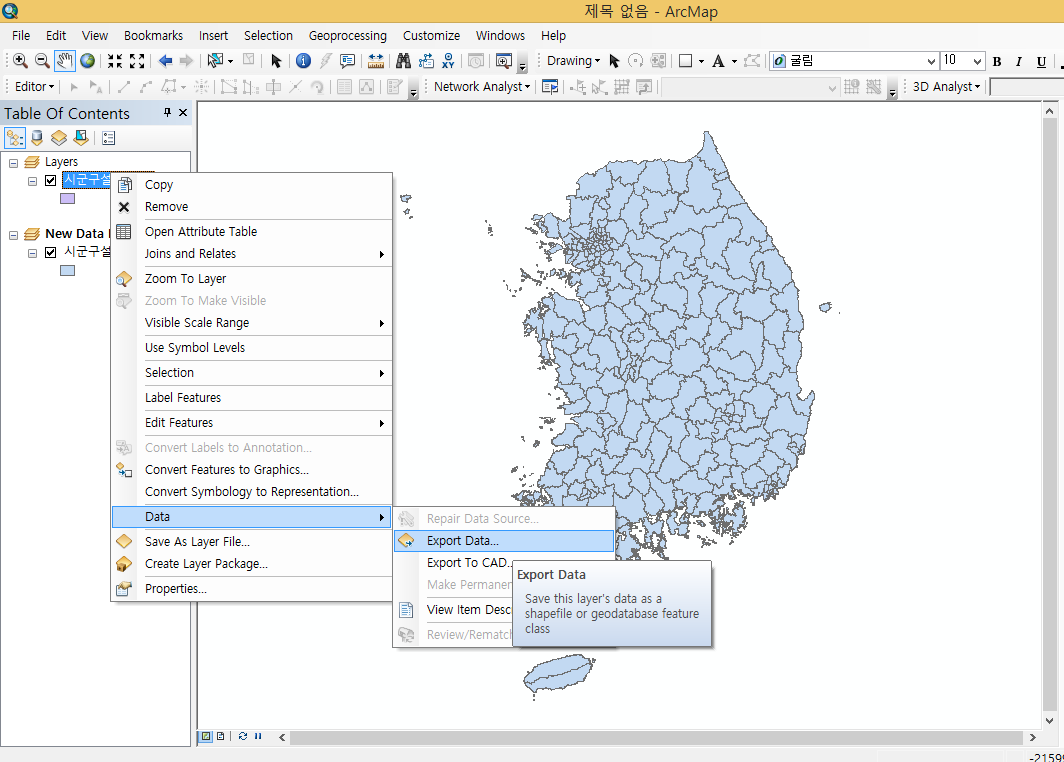Refresh the map view
This screenshot has height=762, width=1064.
[x=242, y=736]
